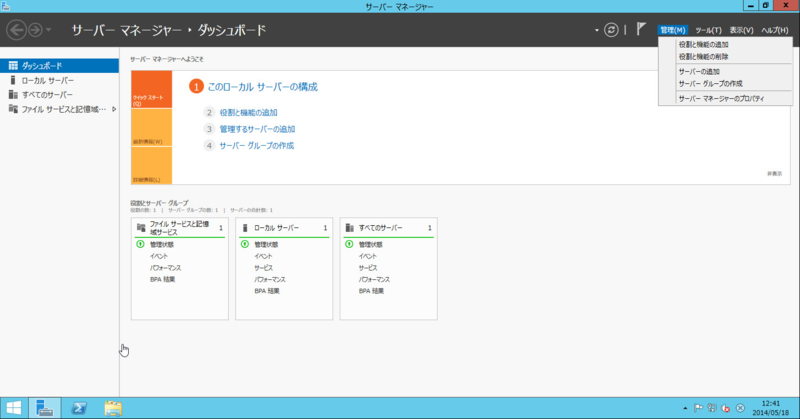Click the refresh icon in header
The height and width of the screenshot is (419, 800).
click(x=611, y=30)
